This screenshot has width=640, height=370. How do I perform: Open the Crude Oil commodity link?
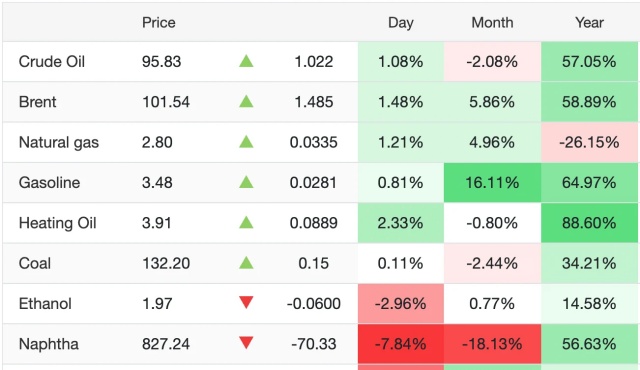52,62
